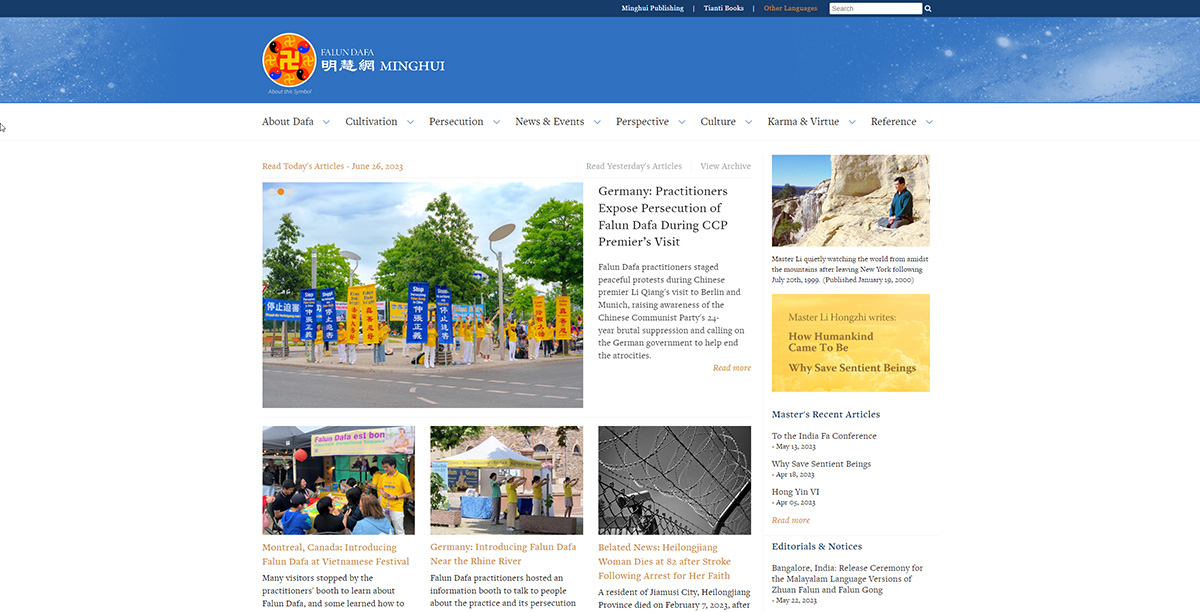Open the News & Events menu
The height and width of the screenshot is (612, 1200).
(x=549, y=122)
